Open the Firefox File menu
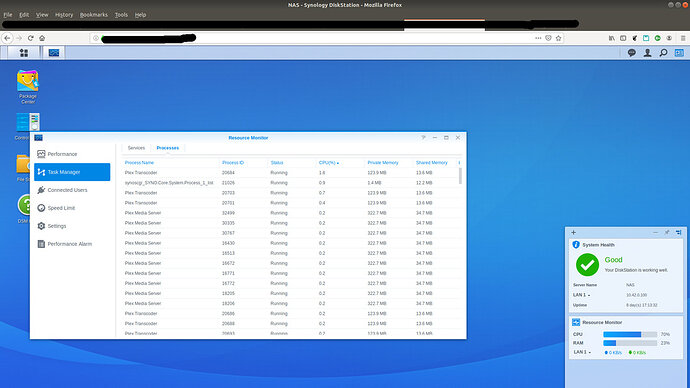The height and width of the screenshot is (388, 690). point(8,15)
